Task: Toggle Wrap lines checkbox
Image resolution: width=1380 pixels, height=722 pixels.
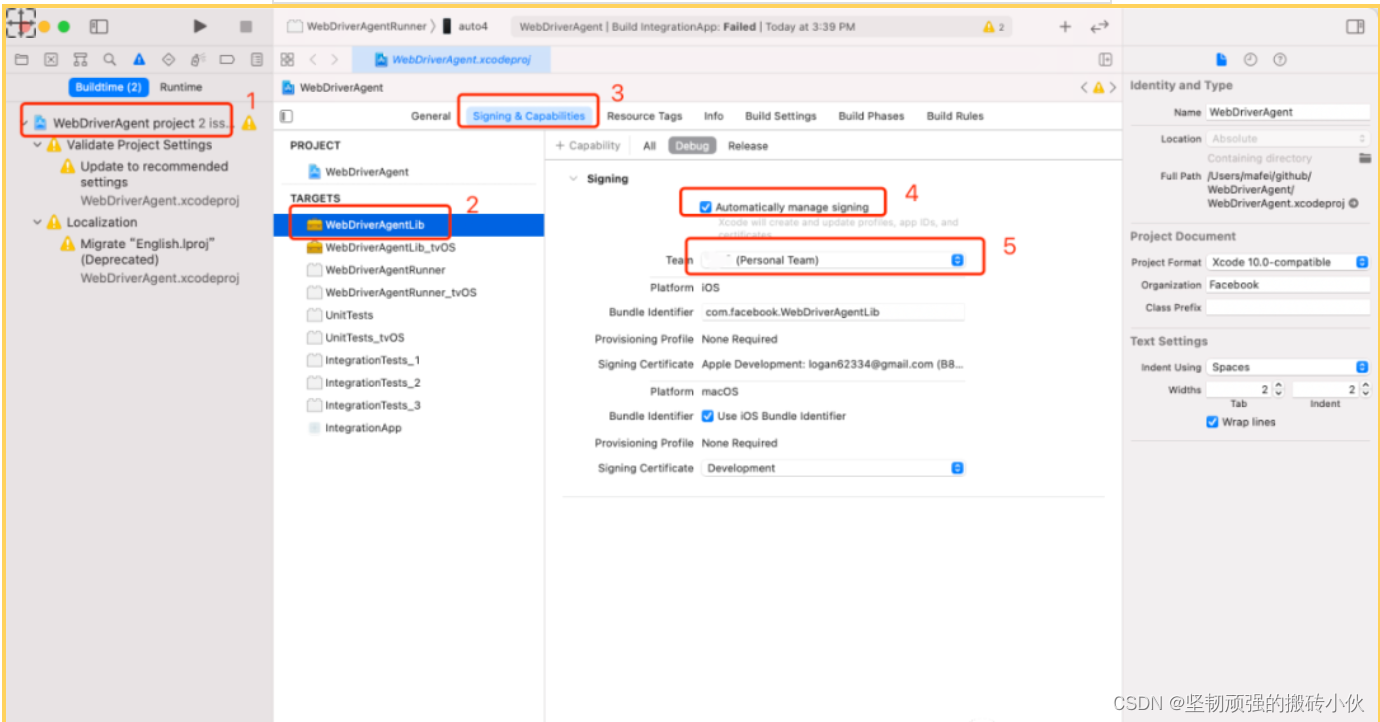Action: tap(1212, 422)
